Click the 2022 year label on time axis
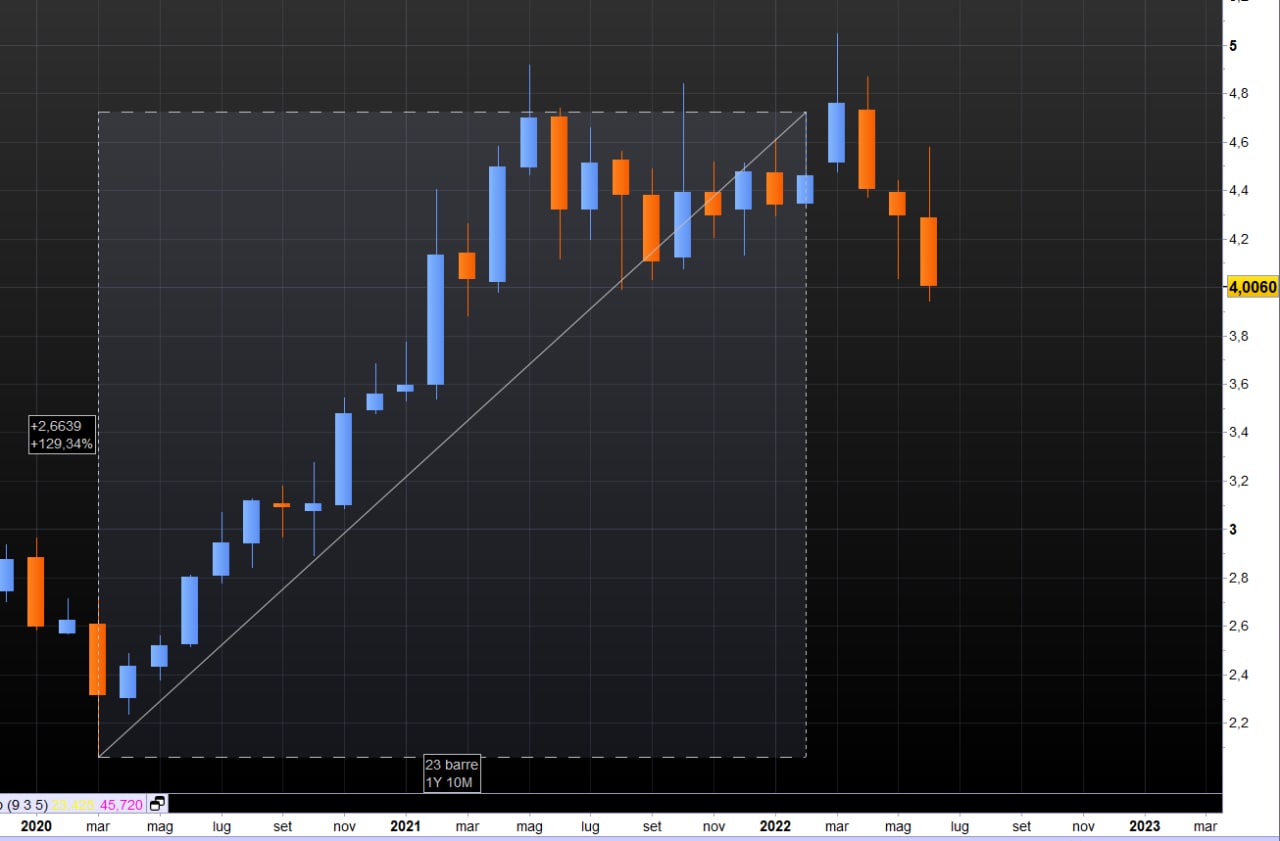 (x=775, y=826)
